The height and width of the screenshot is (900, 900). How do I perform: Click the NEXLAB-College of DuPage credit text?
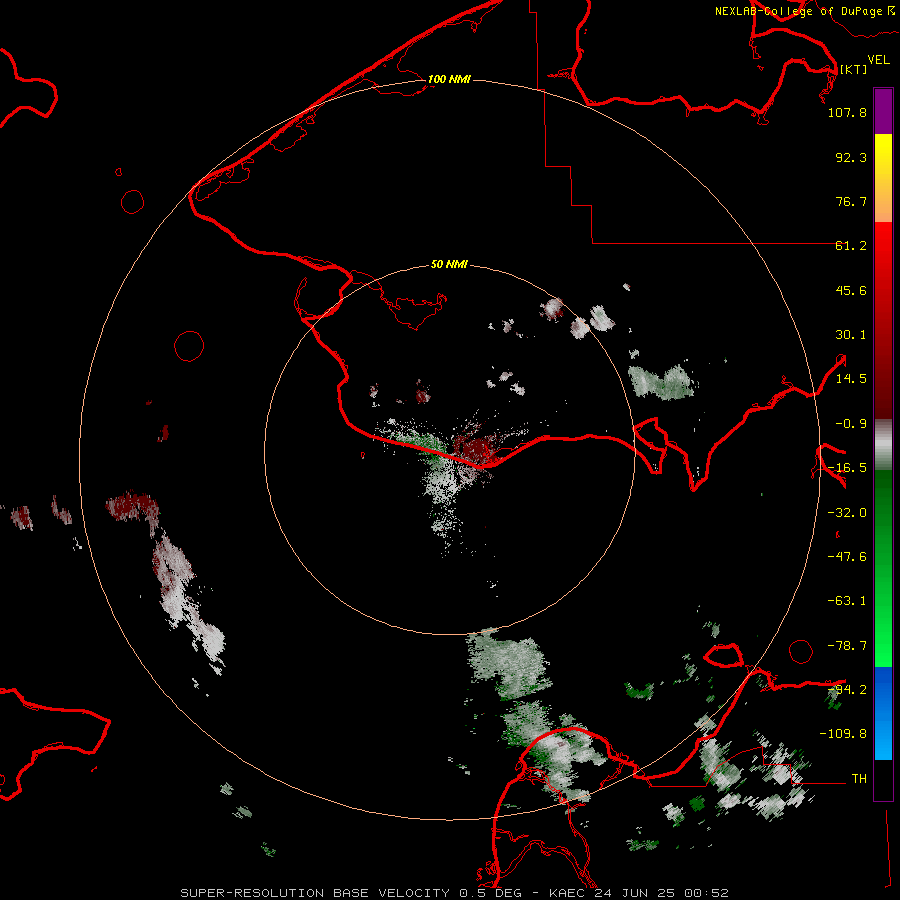tap(805, 11)
